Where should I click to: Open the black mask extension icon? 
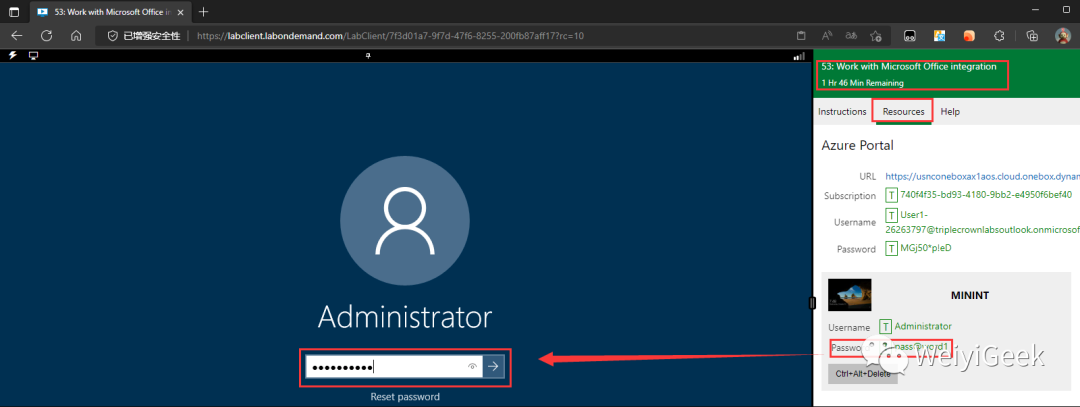pos(910,36)
